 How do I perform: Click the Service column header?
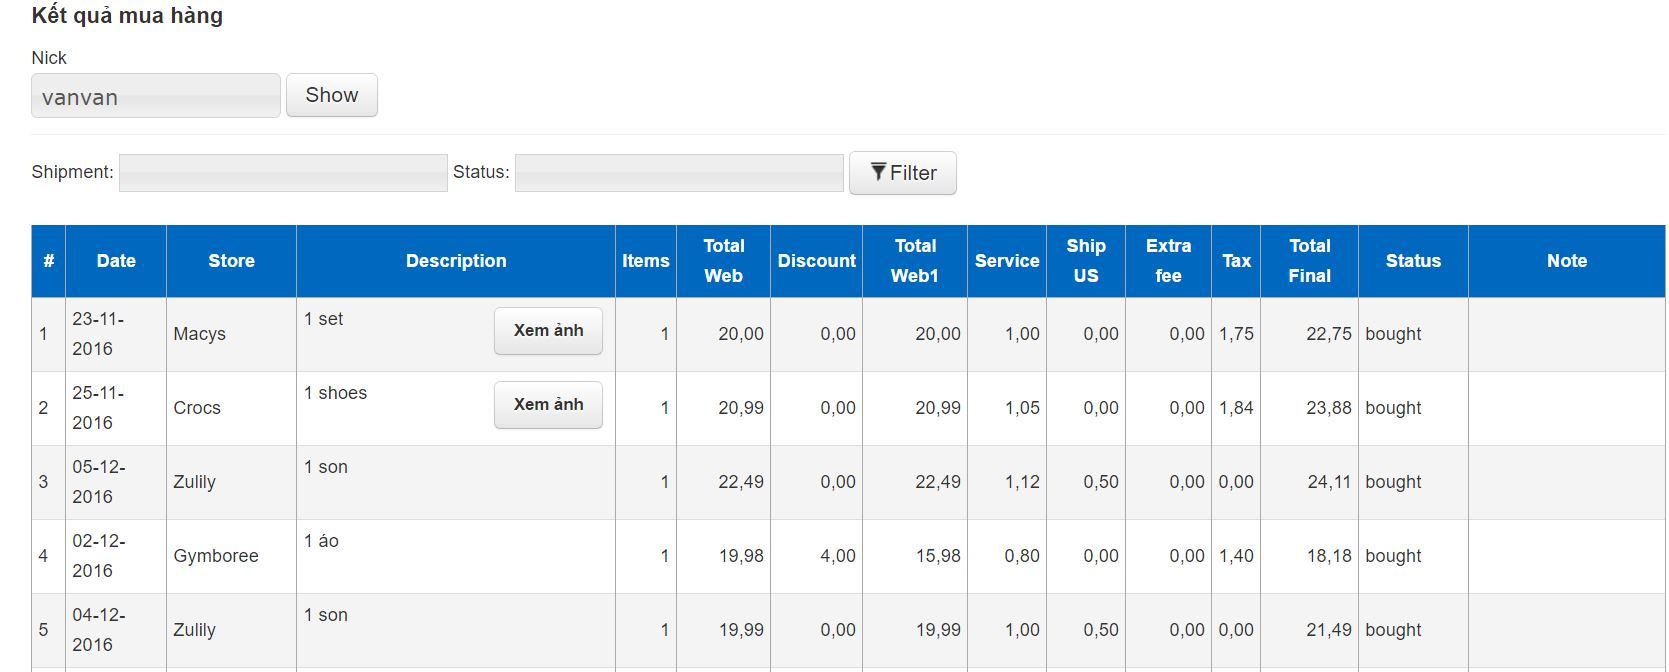[1006, 261]
